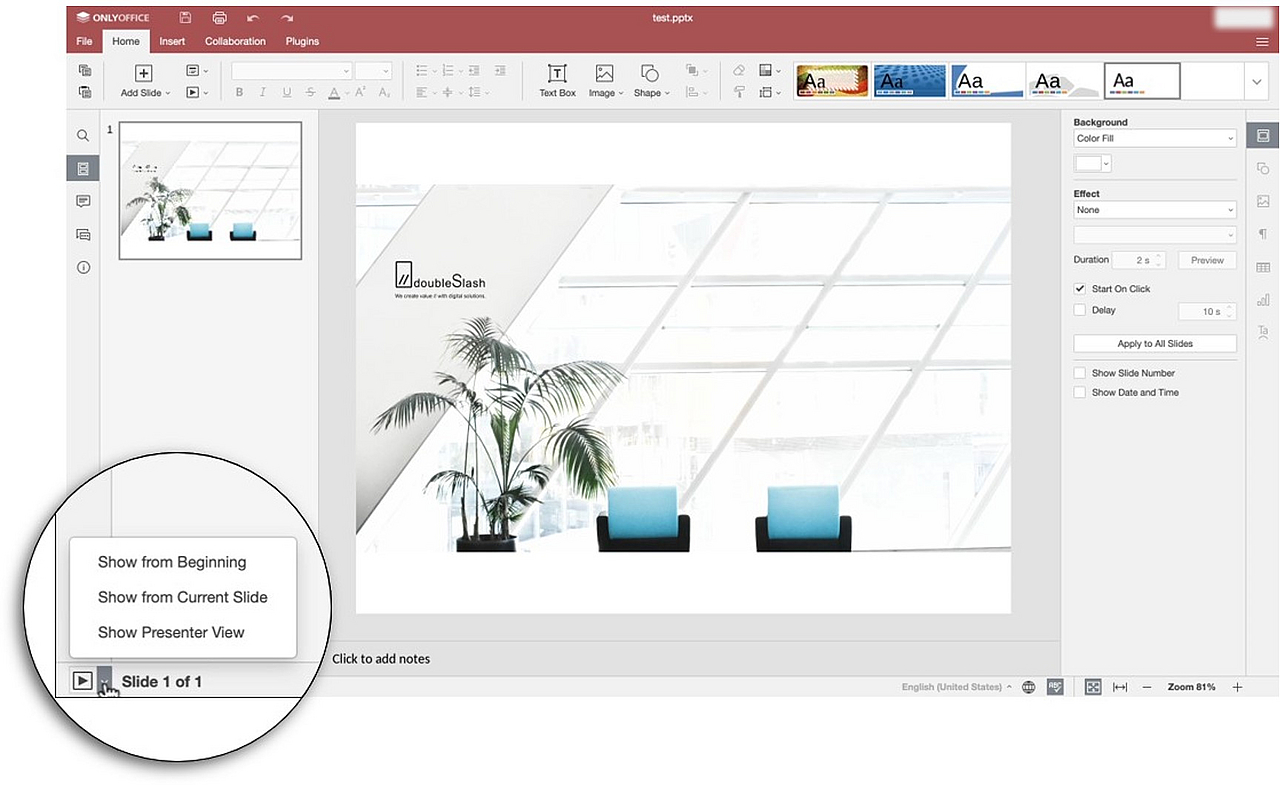Enable Show Slide Number checkbox
1280x785 pixels.
pyautogui.click(x=1080, y=373)
